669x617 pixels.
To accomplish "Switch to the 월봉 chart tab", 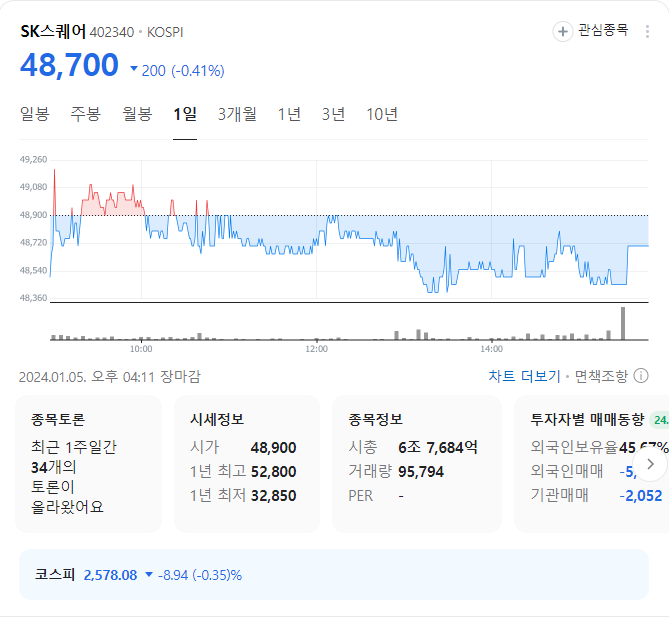I will [x=137, y=114].
